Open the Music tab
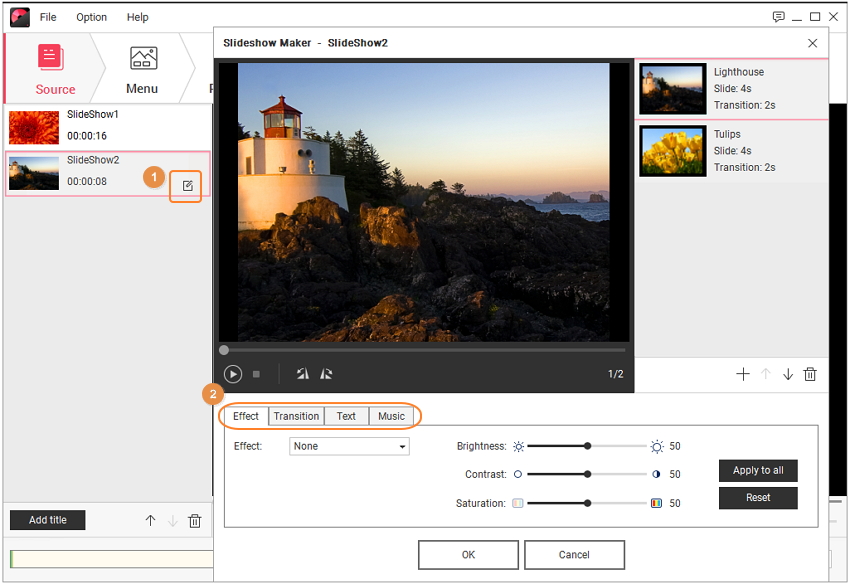The image size is (850, 584). [391, 416]
